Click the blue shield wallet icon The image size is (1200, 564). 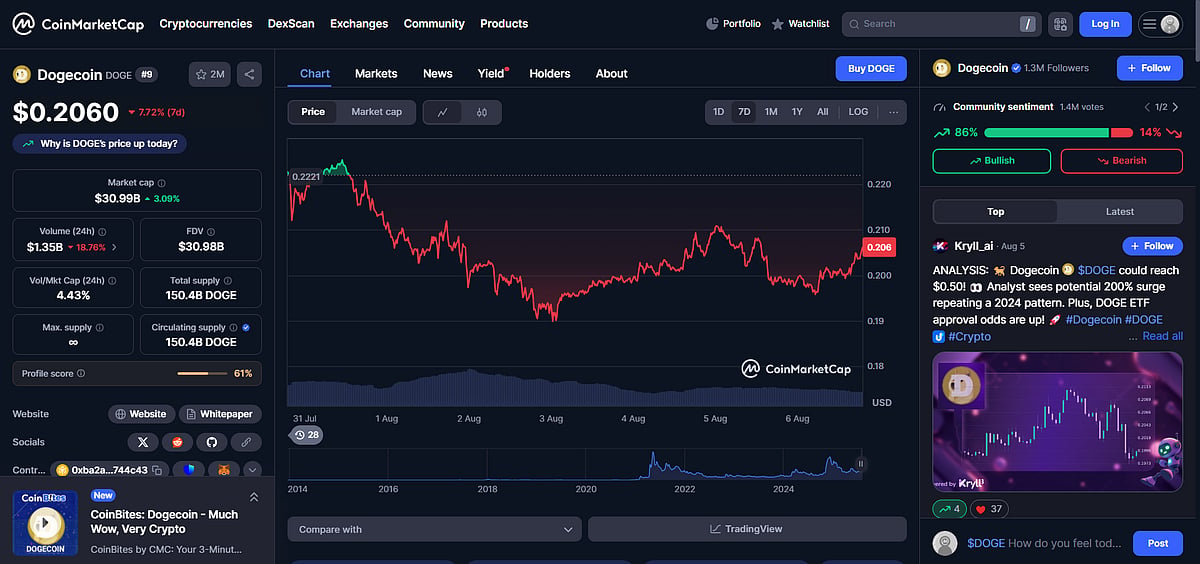click(189, 470)
